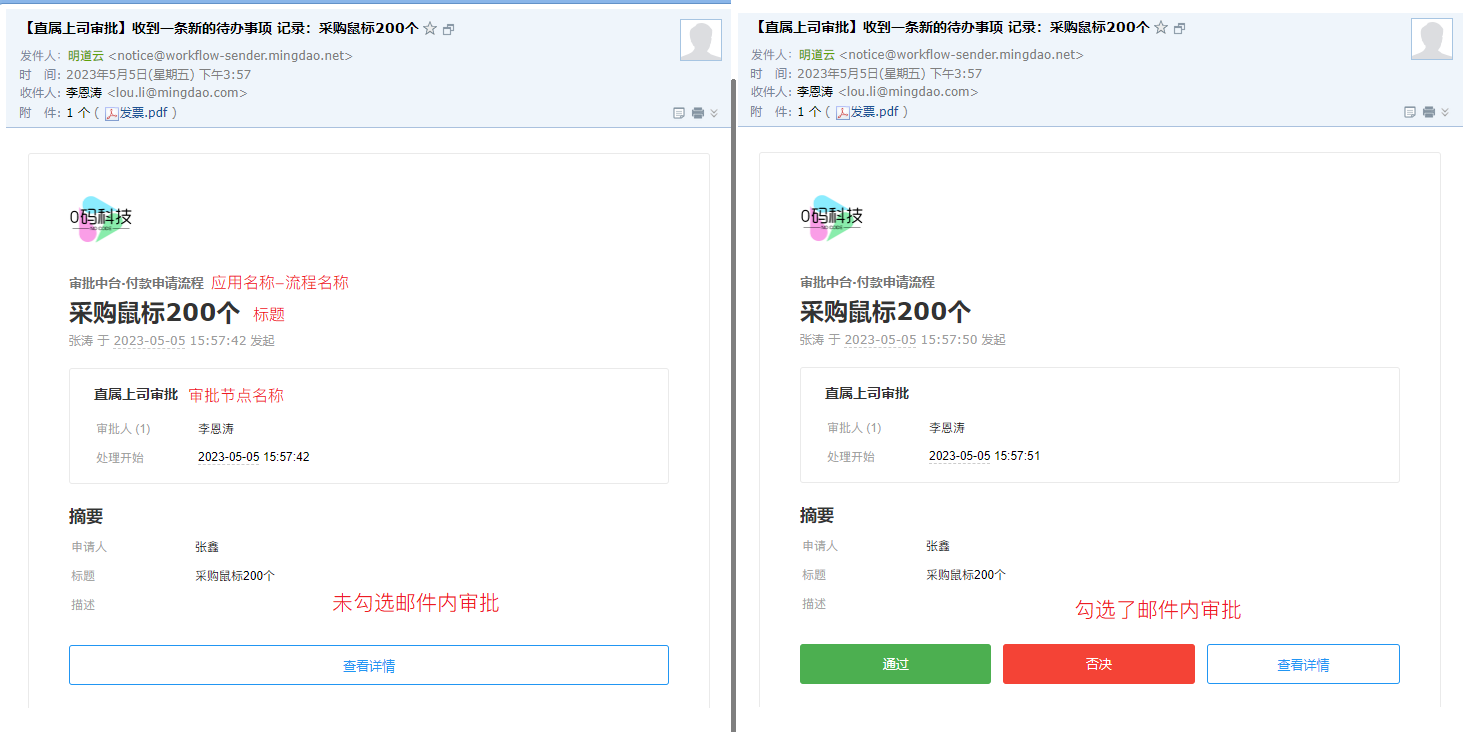1480x732 pixels.
Task: Click the note icon in left email header
Action: 679,113
